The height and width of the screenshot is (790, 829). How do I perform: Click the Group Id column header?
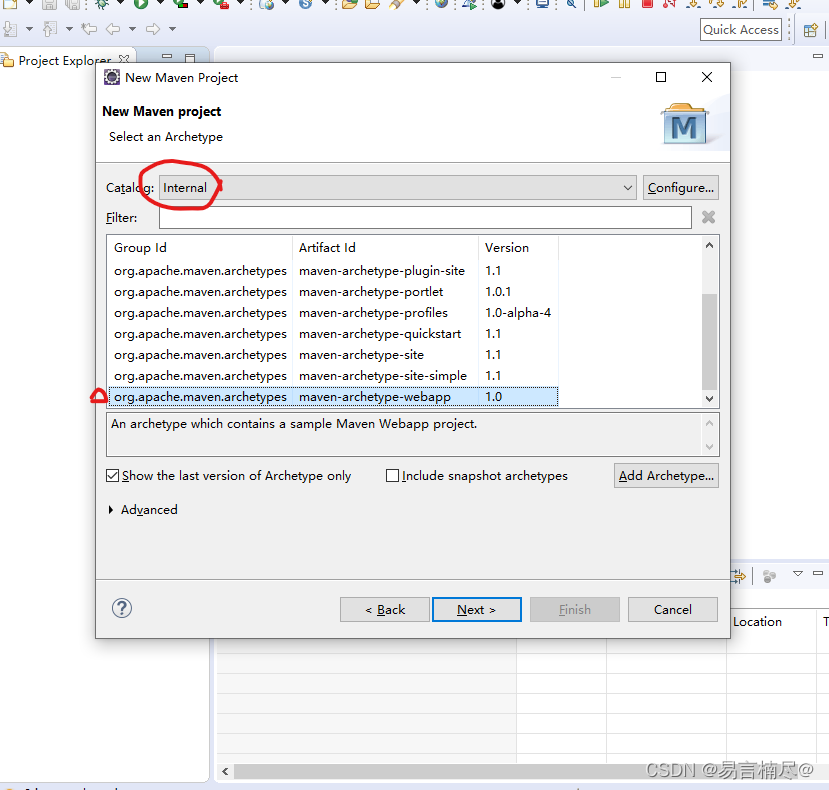point(201,247)
